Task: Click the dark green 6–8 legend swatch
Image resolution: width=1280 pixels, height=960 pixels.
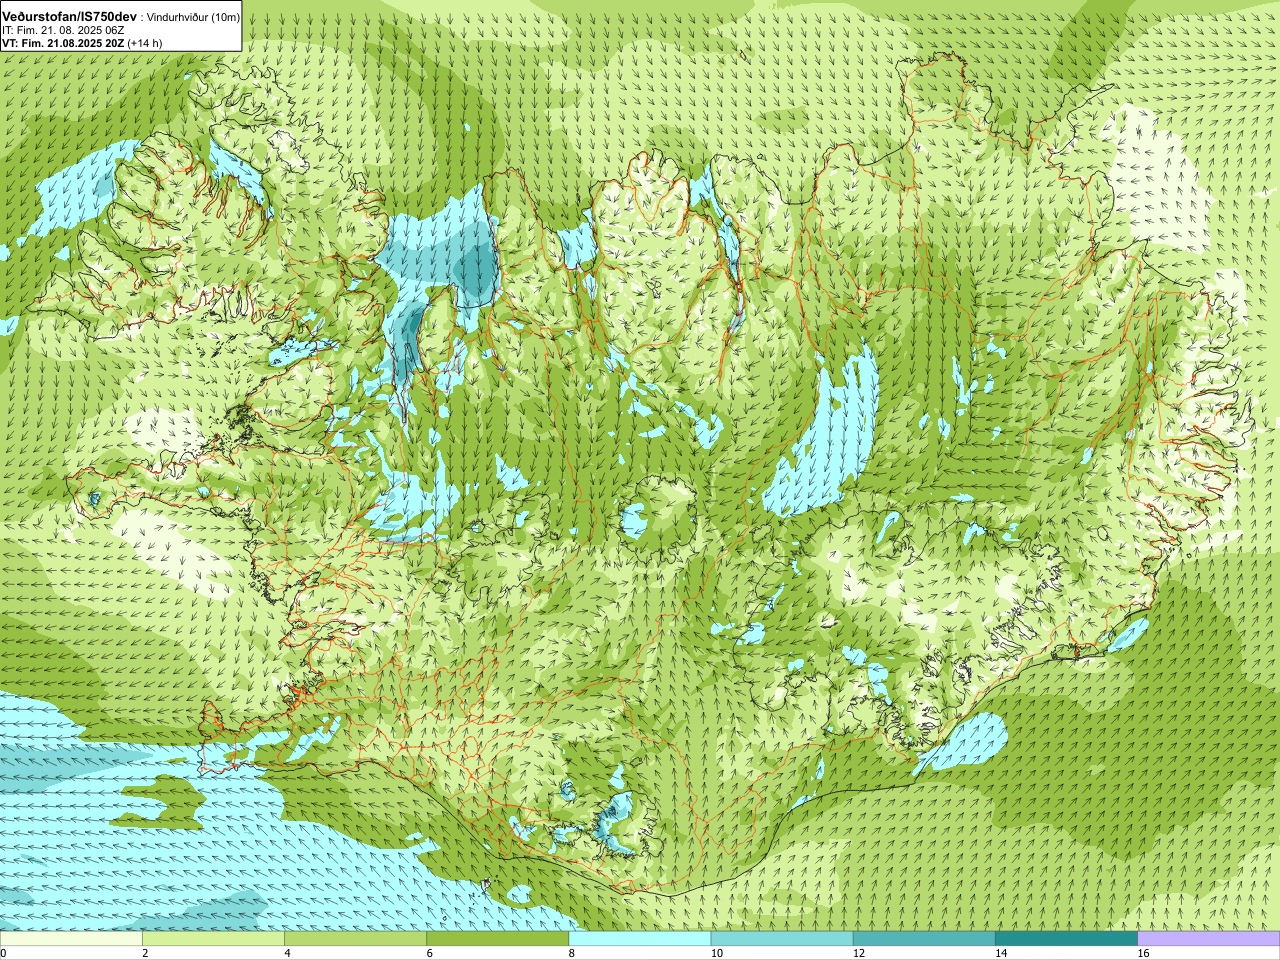Action: tap(498, 939)
